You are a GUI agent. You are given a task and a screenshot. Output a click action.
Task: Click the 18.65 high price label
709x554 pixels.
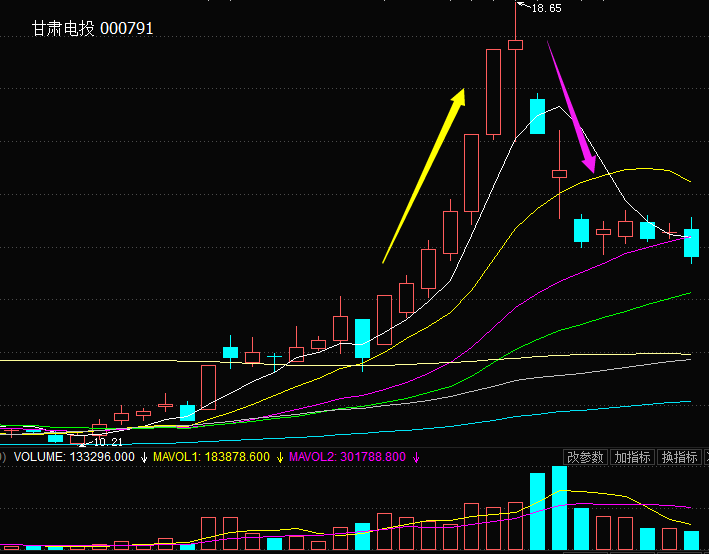pos(546,8)
